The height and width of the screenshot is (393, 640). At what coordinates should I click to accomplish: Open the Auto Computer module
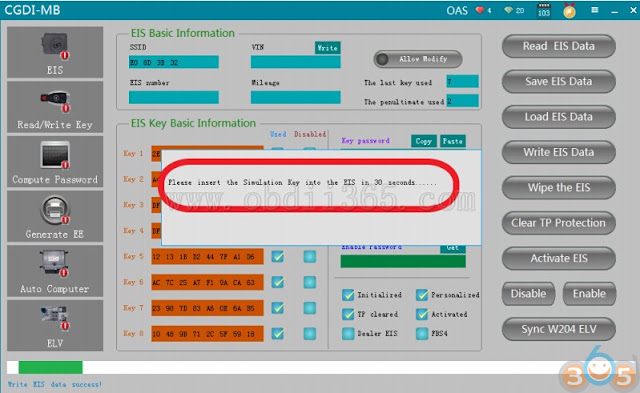[x=55, y=271]
